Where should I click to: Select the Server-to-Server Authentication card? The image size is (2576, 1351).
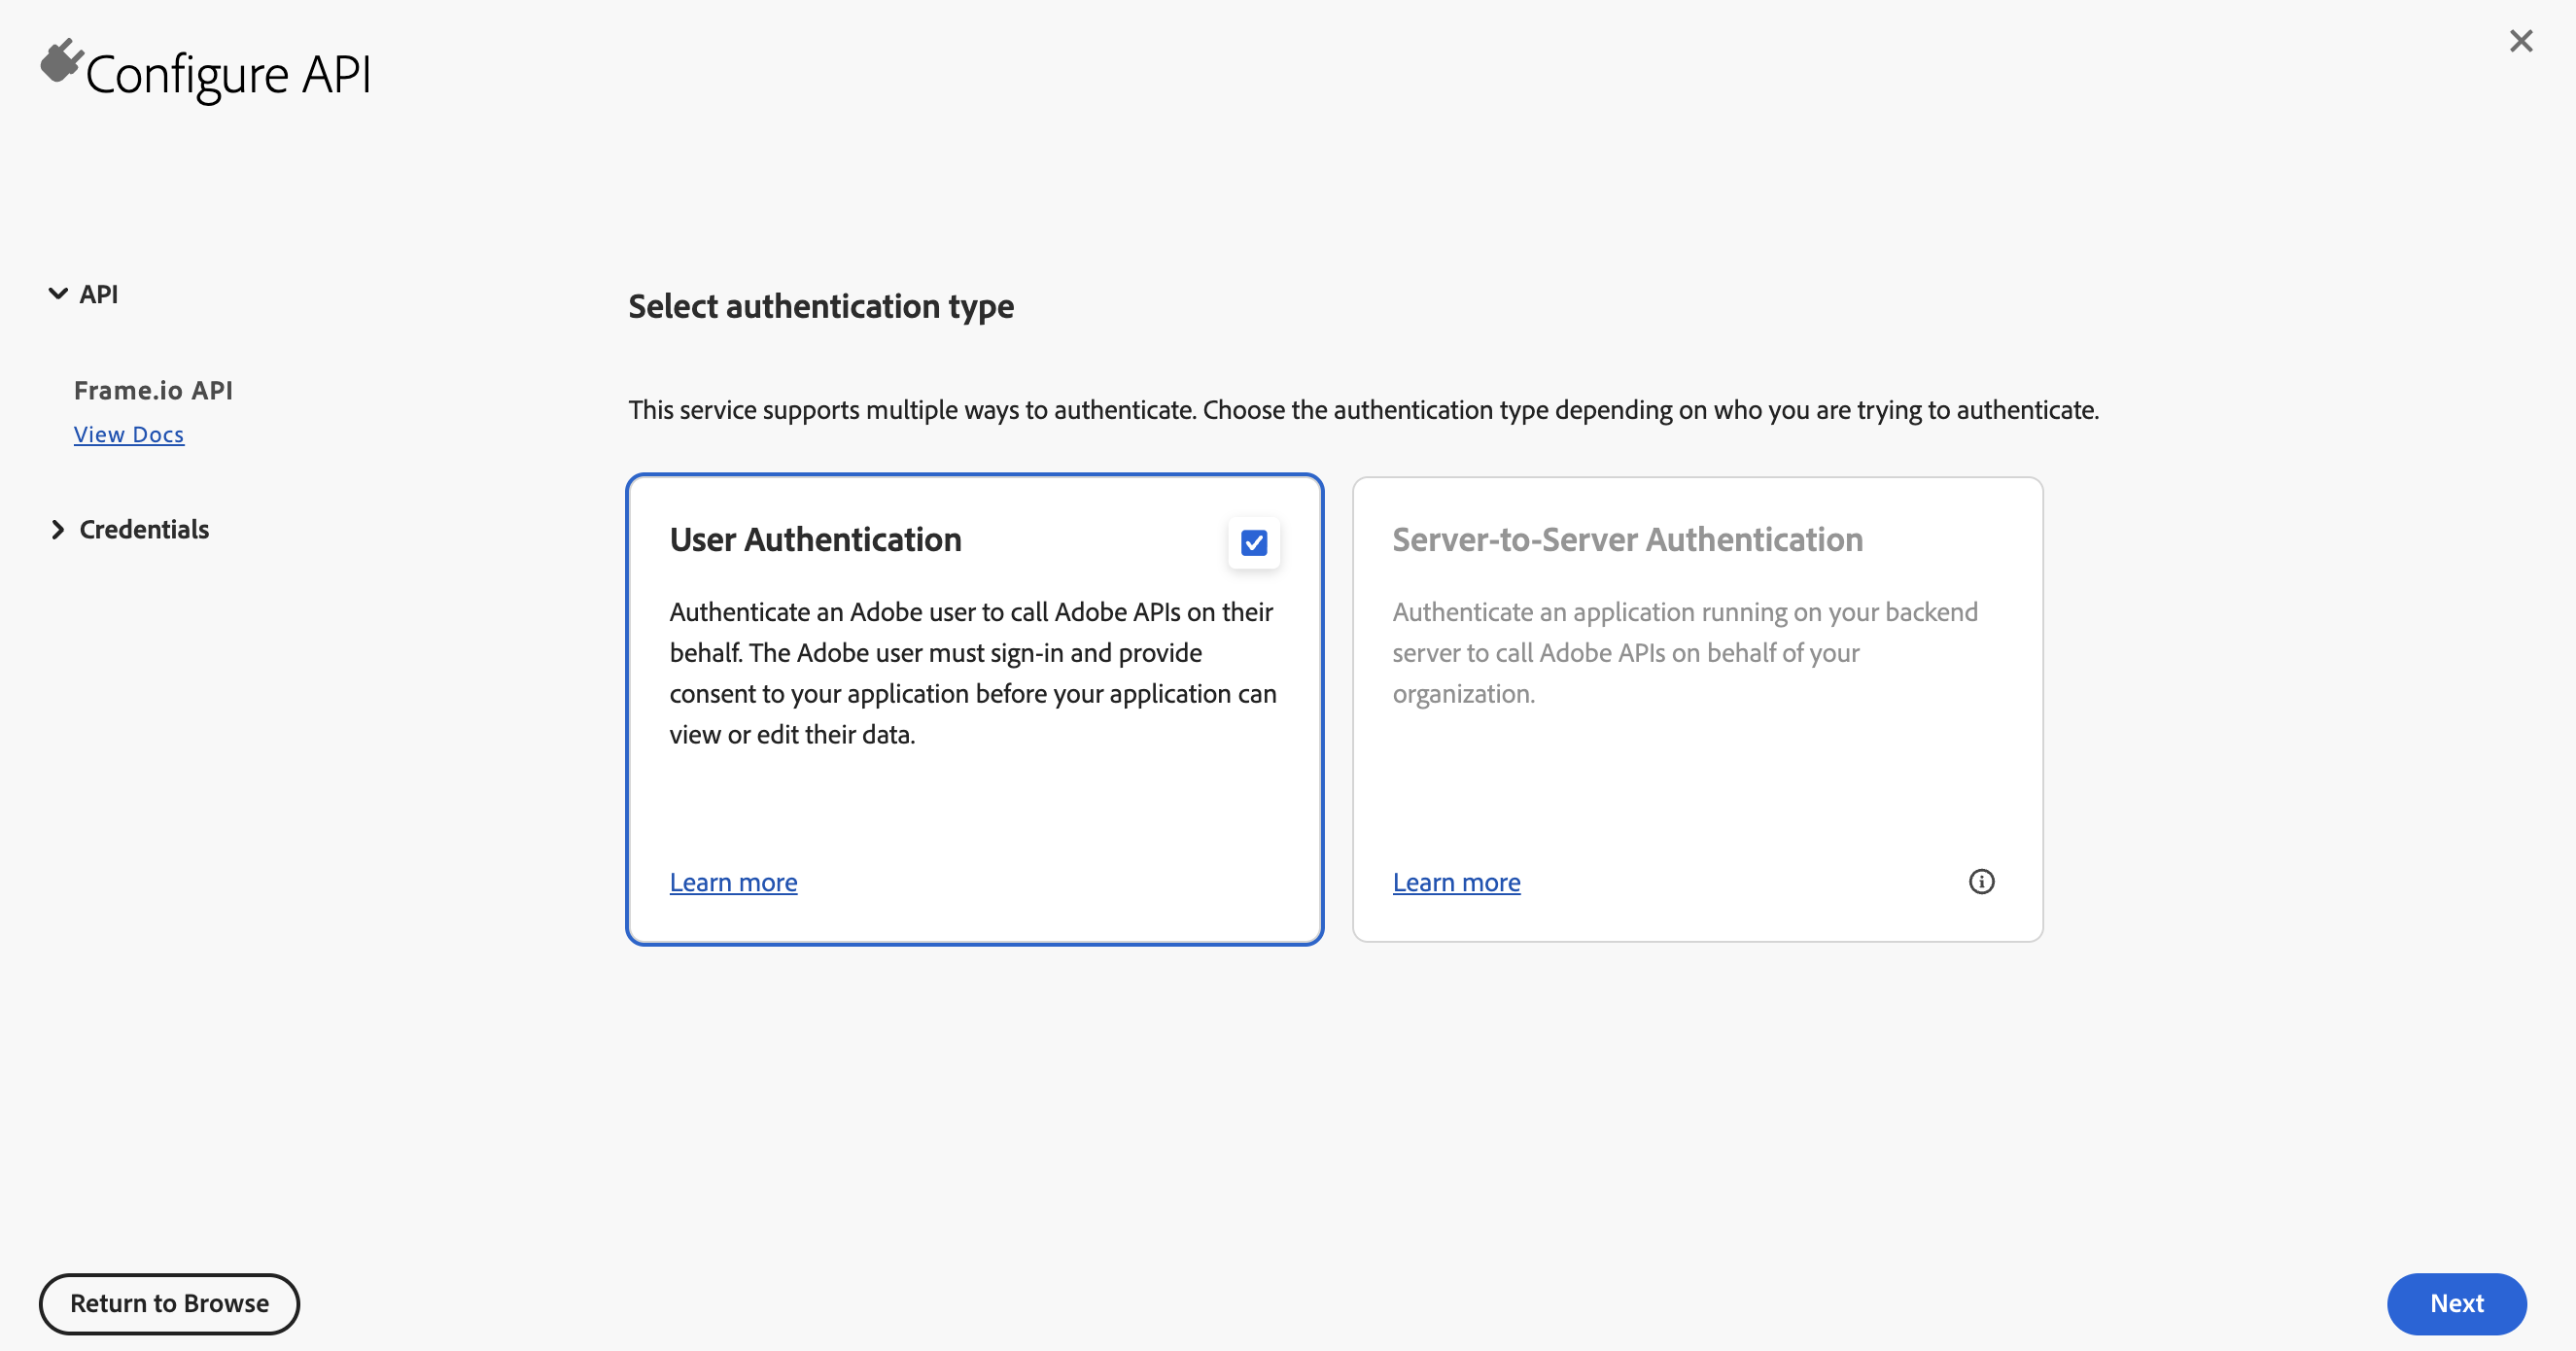click(1697, 709)
